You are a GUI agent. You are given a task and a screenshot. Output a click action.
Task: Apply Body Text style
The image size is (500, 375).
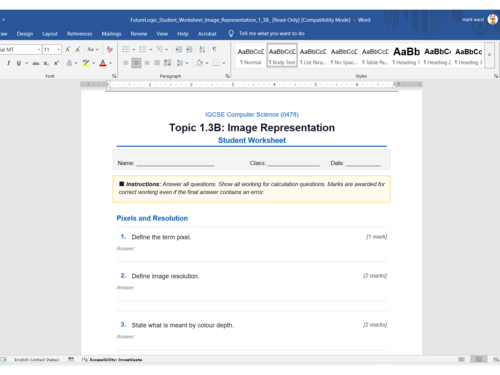(282, 56)
